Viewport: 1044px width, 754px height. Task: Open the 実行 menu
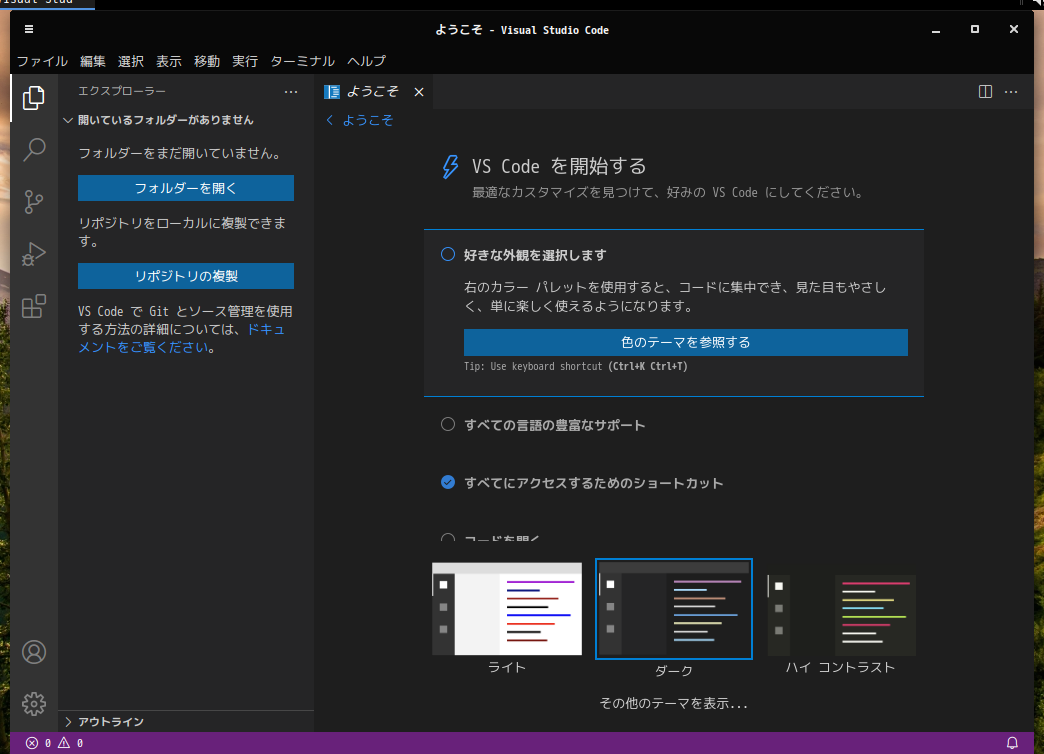coord(244,61)
